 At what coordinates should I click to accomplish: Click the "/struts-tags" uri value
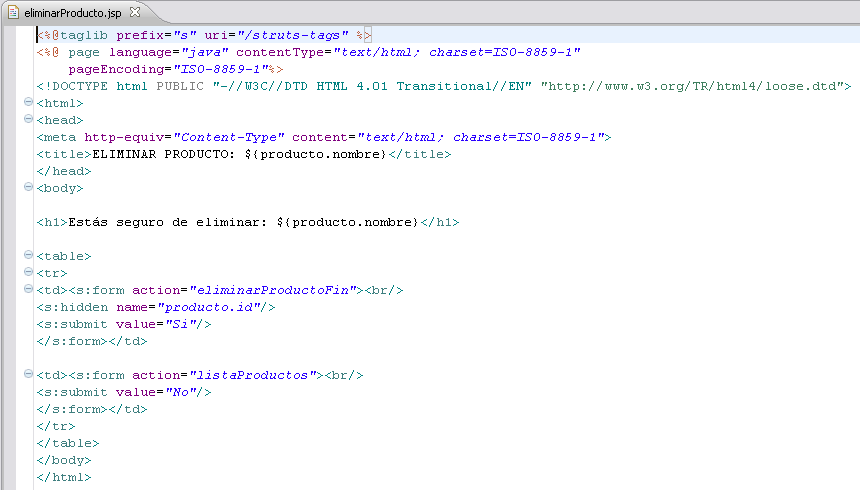[293, 35]
